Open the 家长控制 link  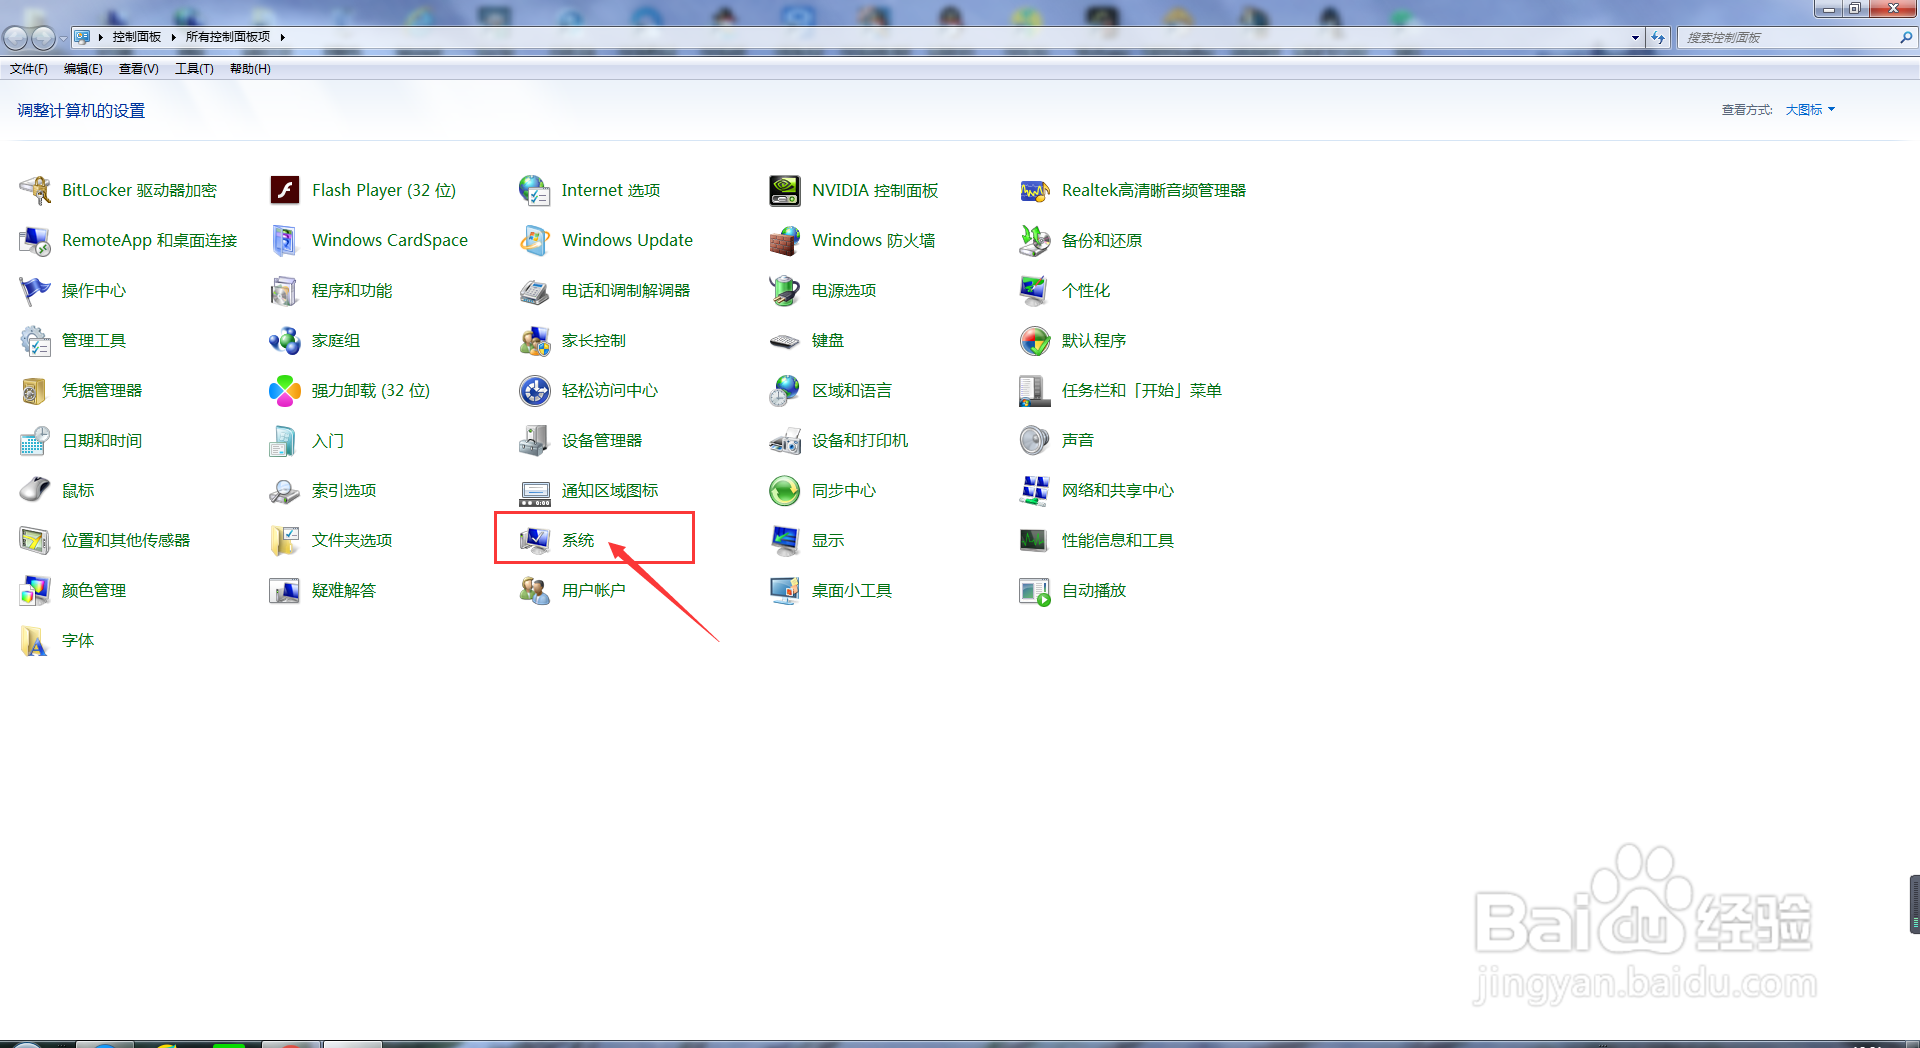click(x=594, y=340)
